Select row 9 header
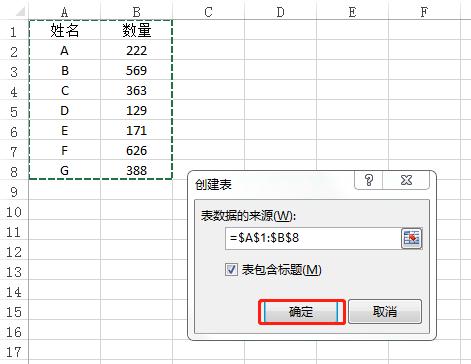The width and height of the screenshot is (471, 364). coord(14,191)
